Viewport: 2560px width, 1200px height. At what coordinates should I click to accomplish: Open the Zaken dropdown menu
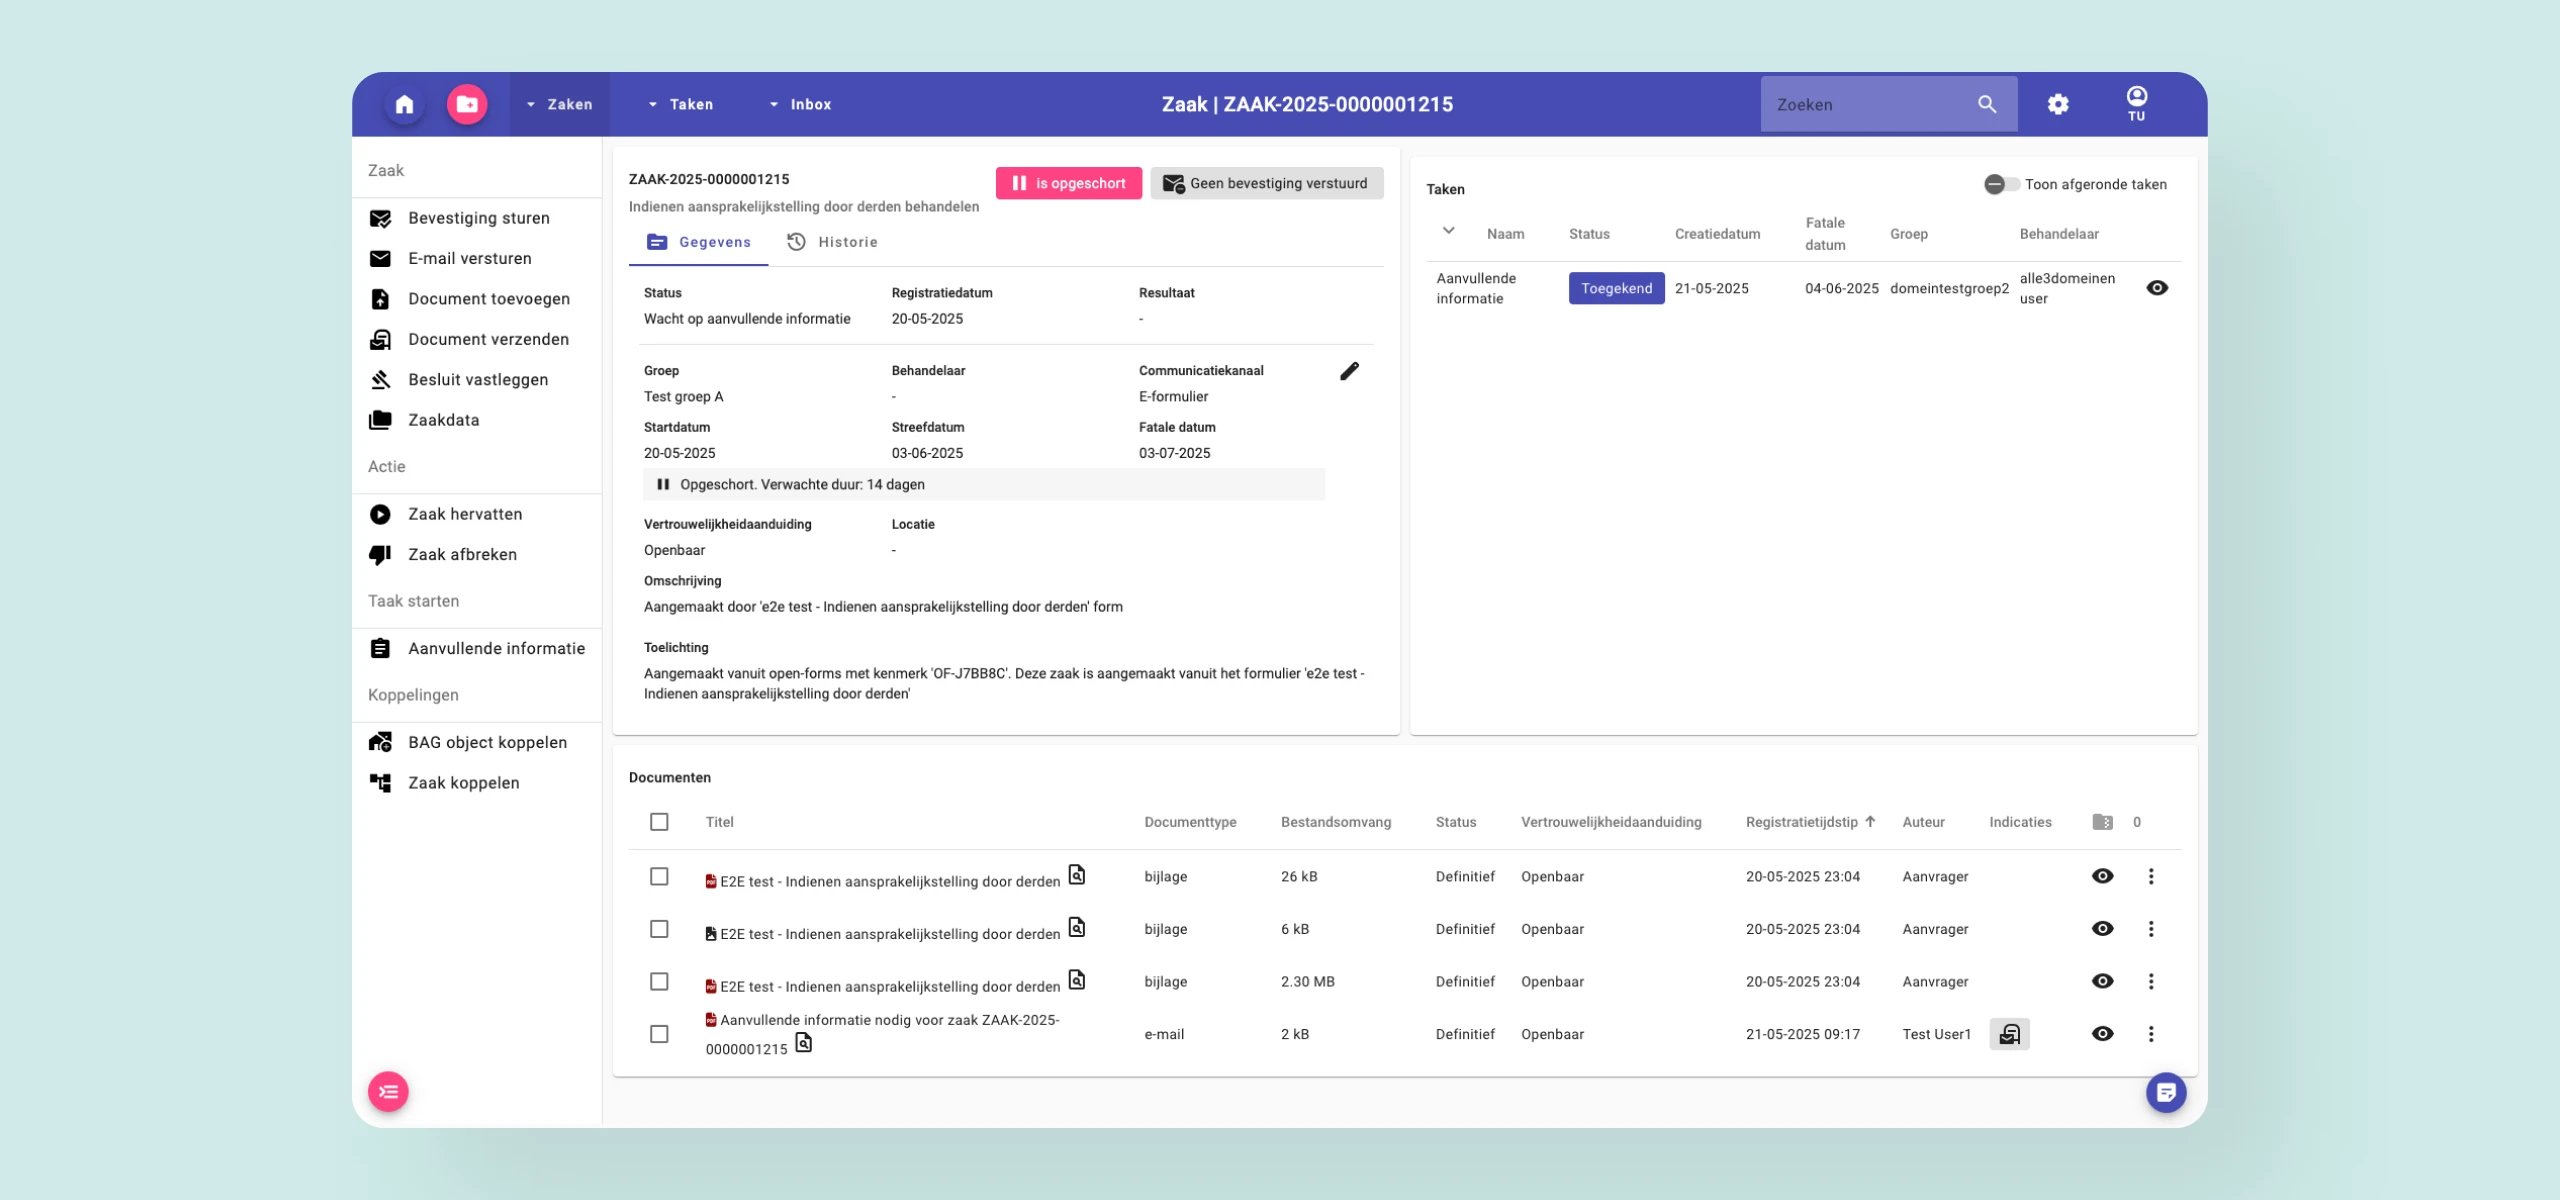point(560,104)
